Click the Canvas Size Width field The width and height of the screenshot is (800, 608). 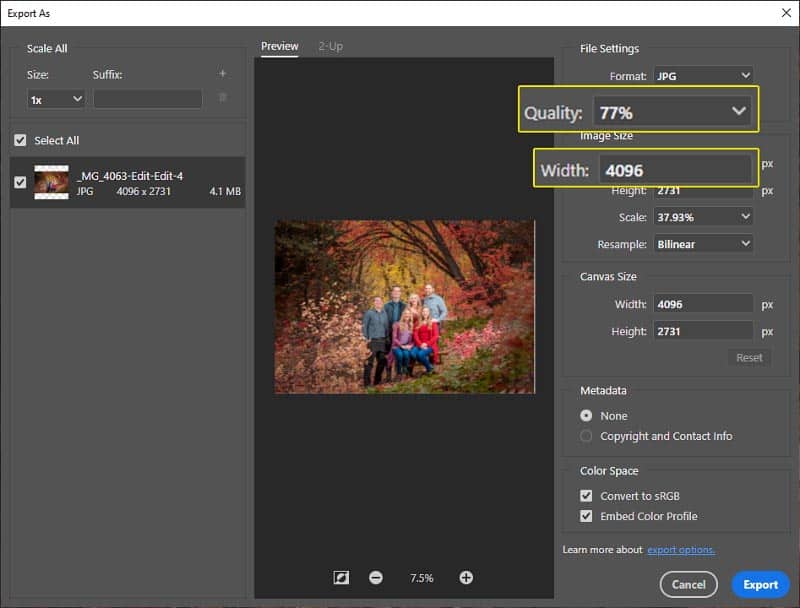coord(703,304)
